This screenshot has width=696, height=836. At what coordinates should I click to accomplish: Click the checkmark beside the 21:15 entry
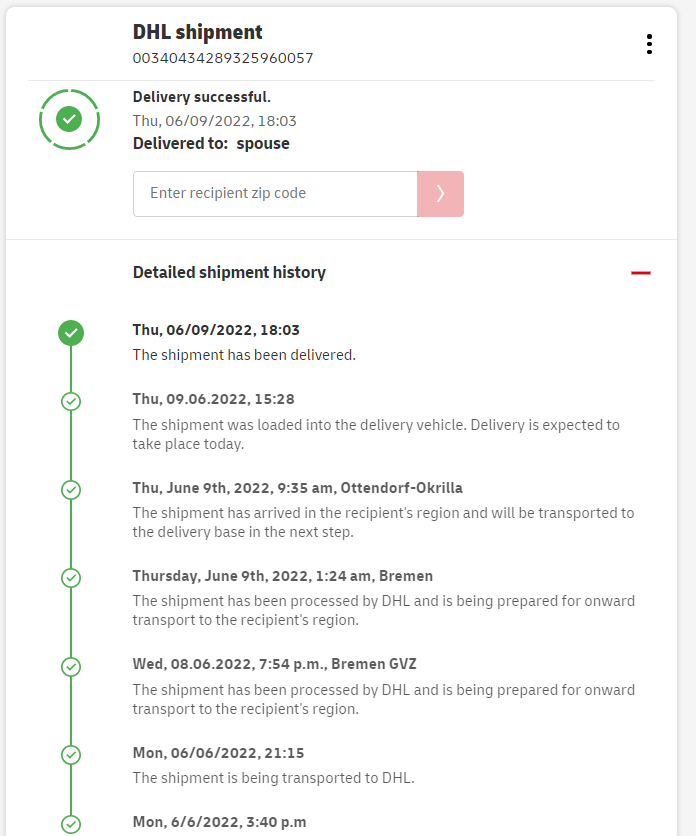tap(71, 754)
